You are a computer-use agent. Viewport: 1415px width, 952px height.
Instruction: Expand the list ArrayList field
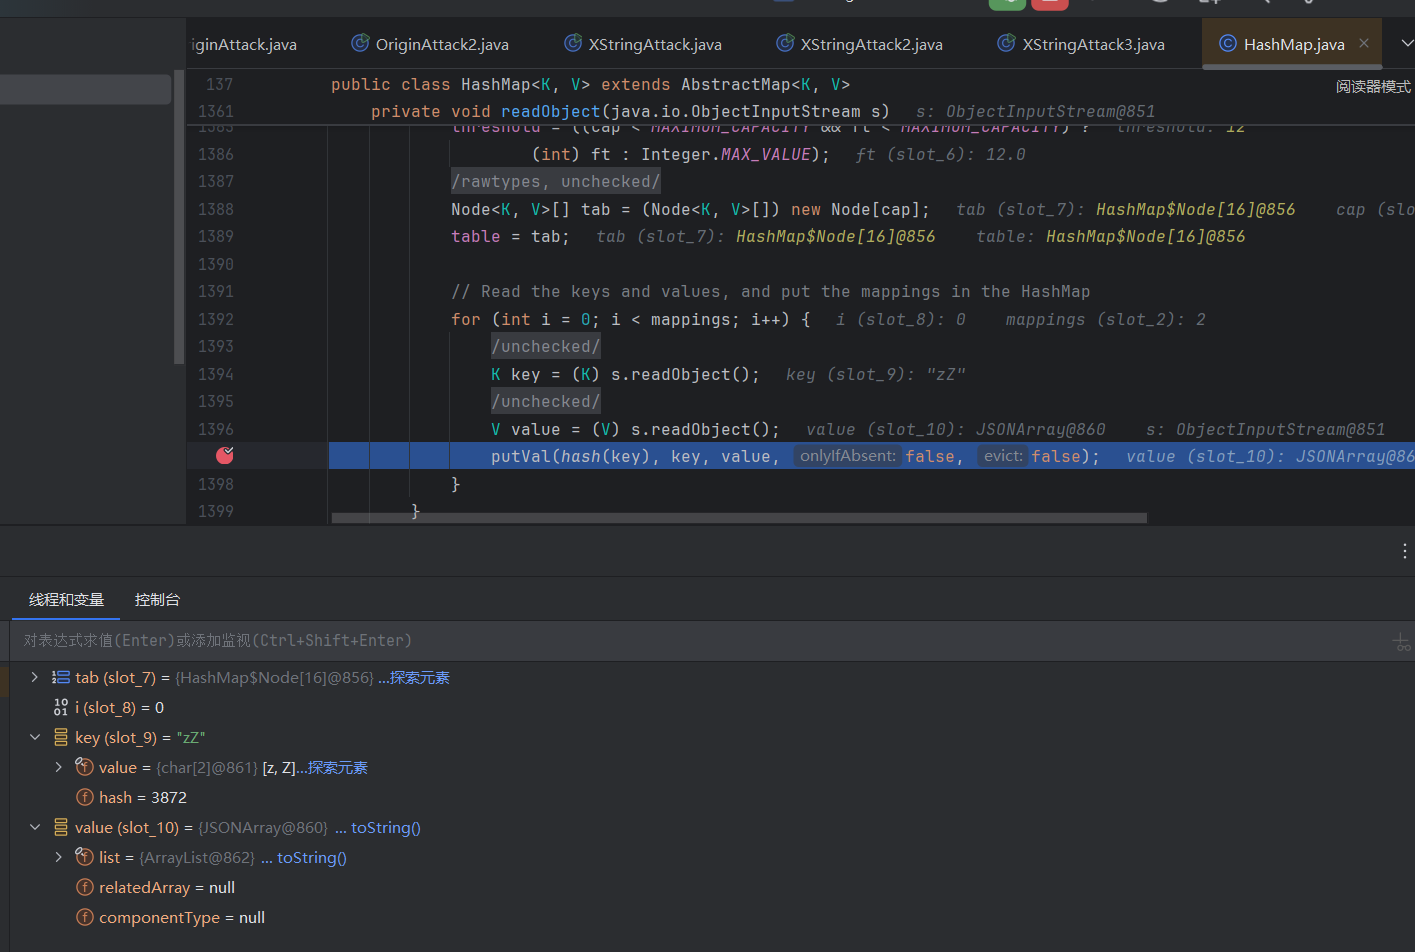(59, 858)
